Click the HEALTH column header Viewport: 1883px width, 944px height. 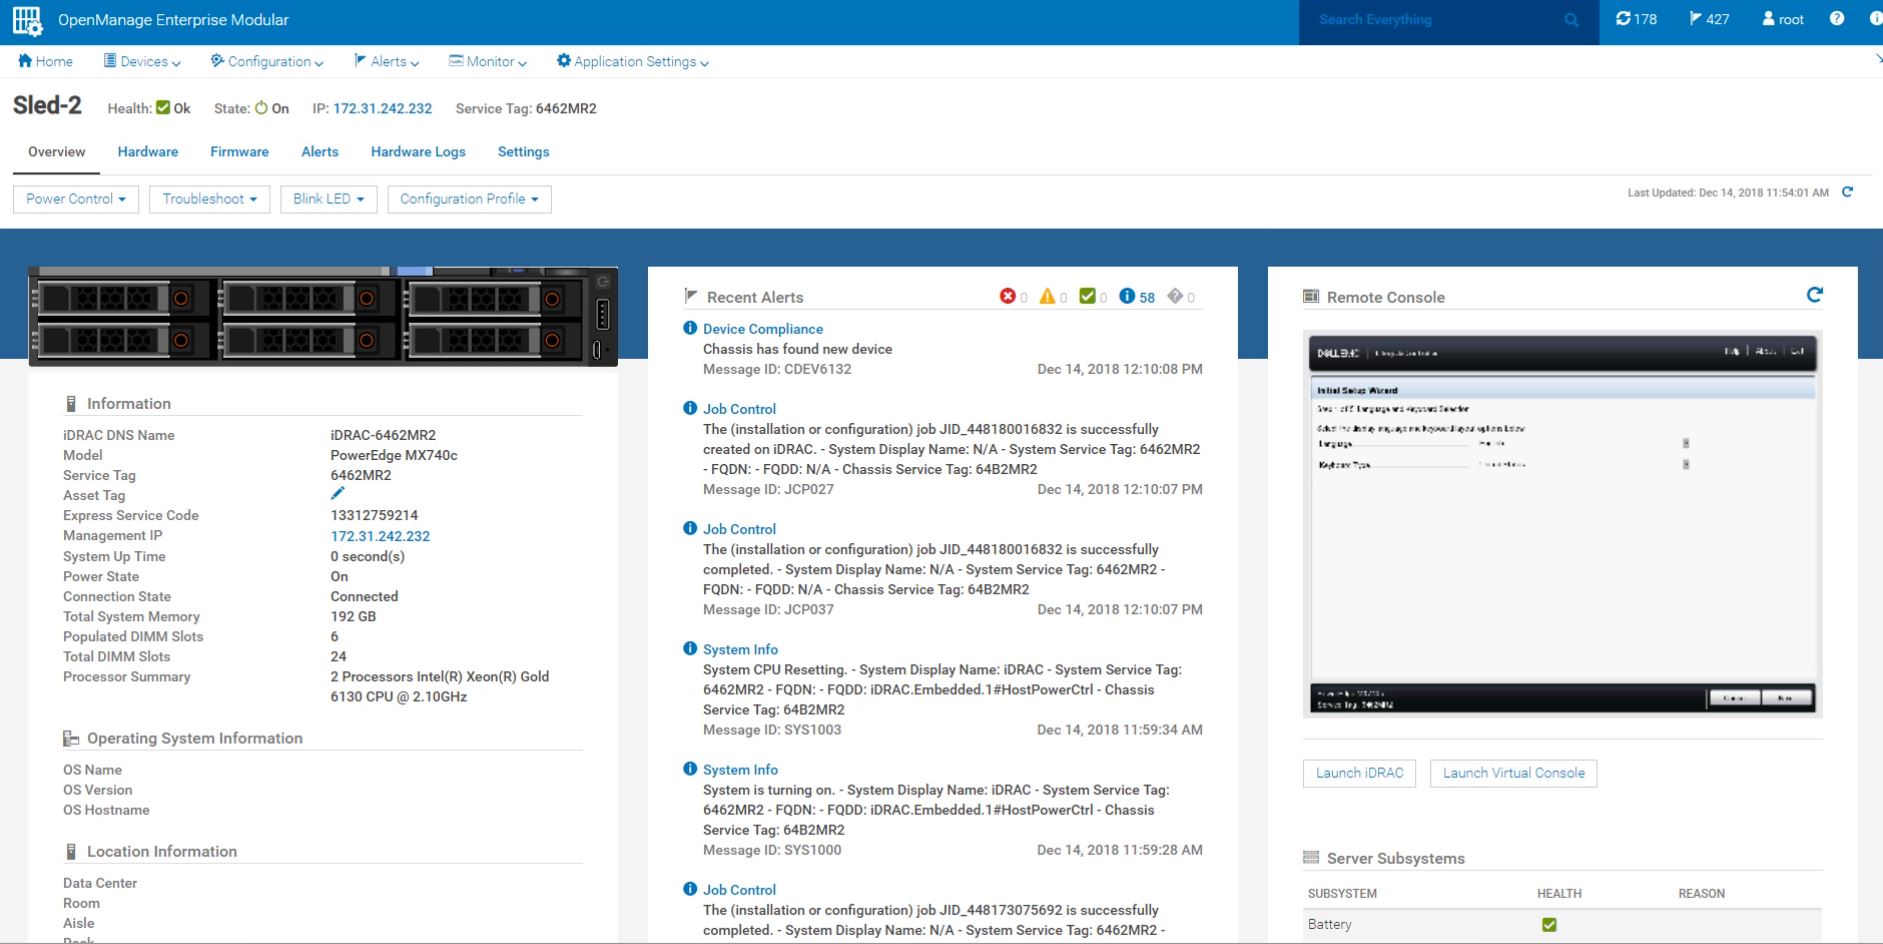click(1559, 893)
